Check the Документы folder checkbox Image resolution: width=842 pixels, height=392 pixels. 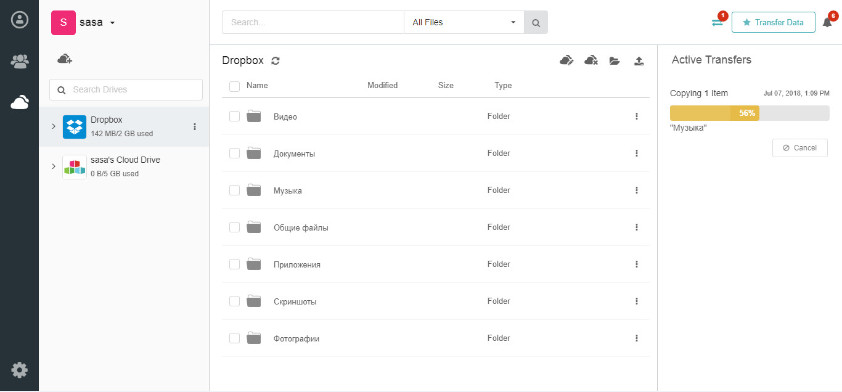coord(235,154)
